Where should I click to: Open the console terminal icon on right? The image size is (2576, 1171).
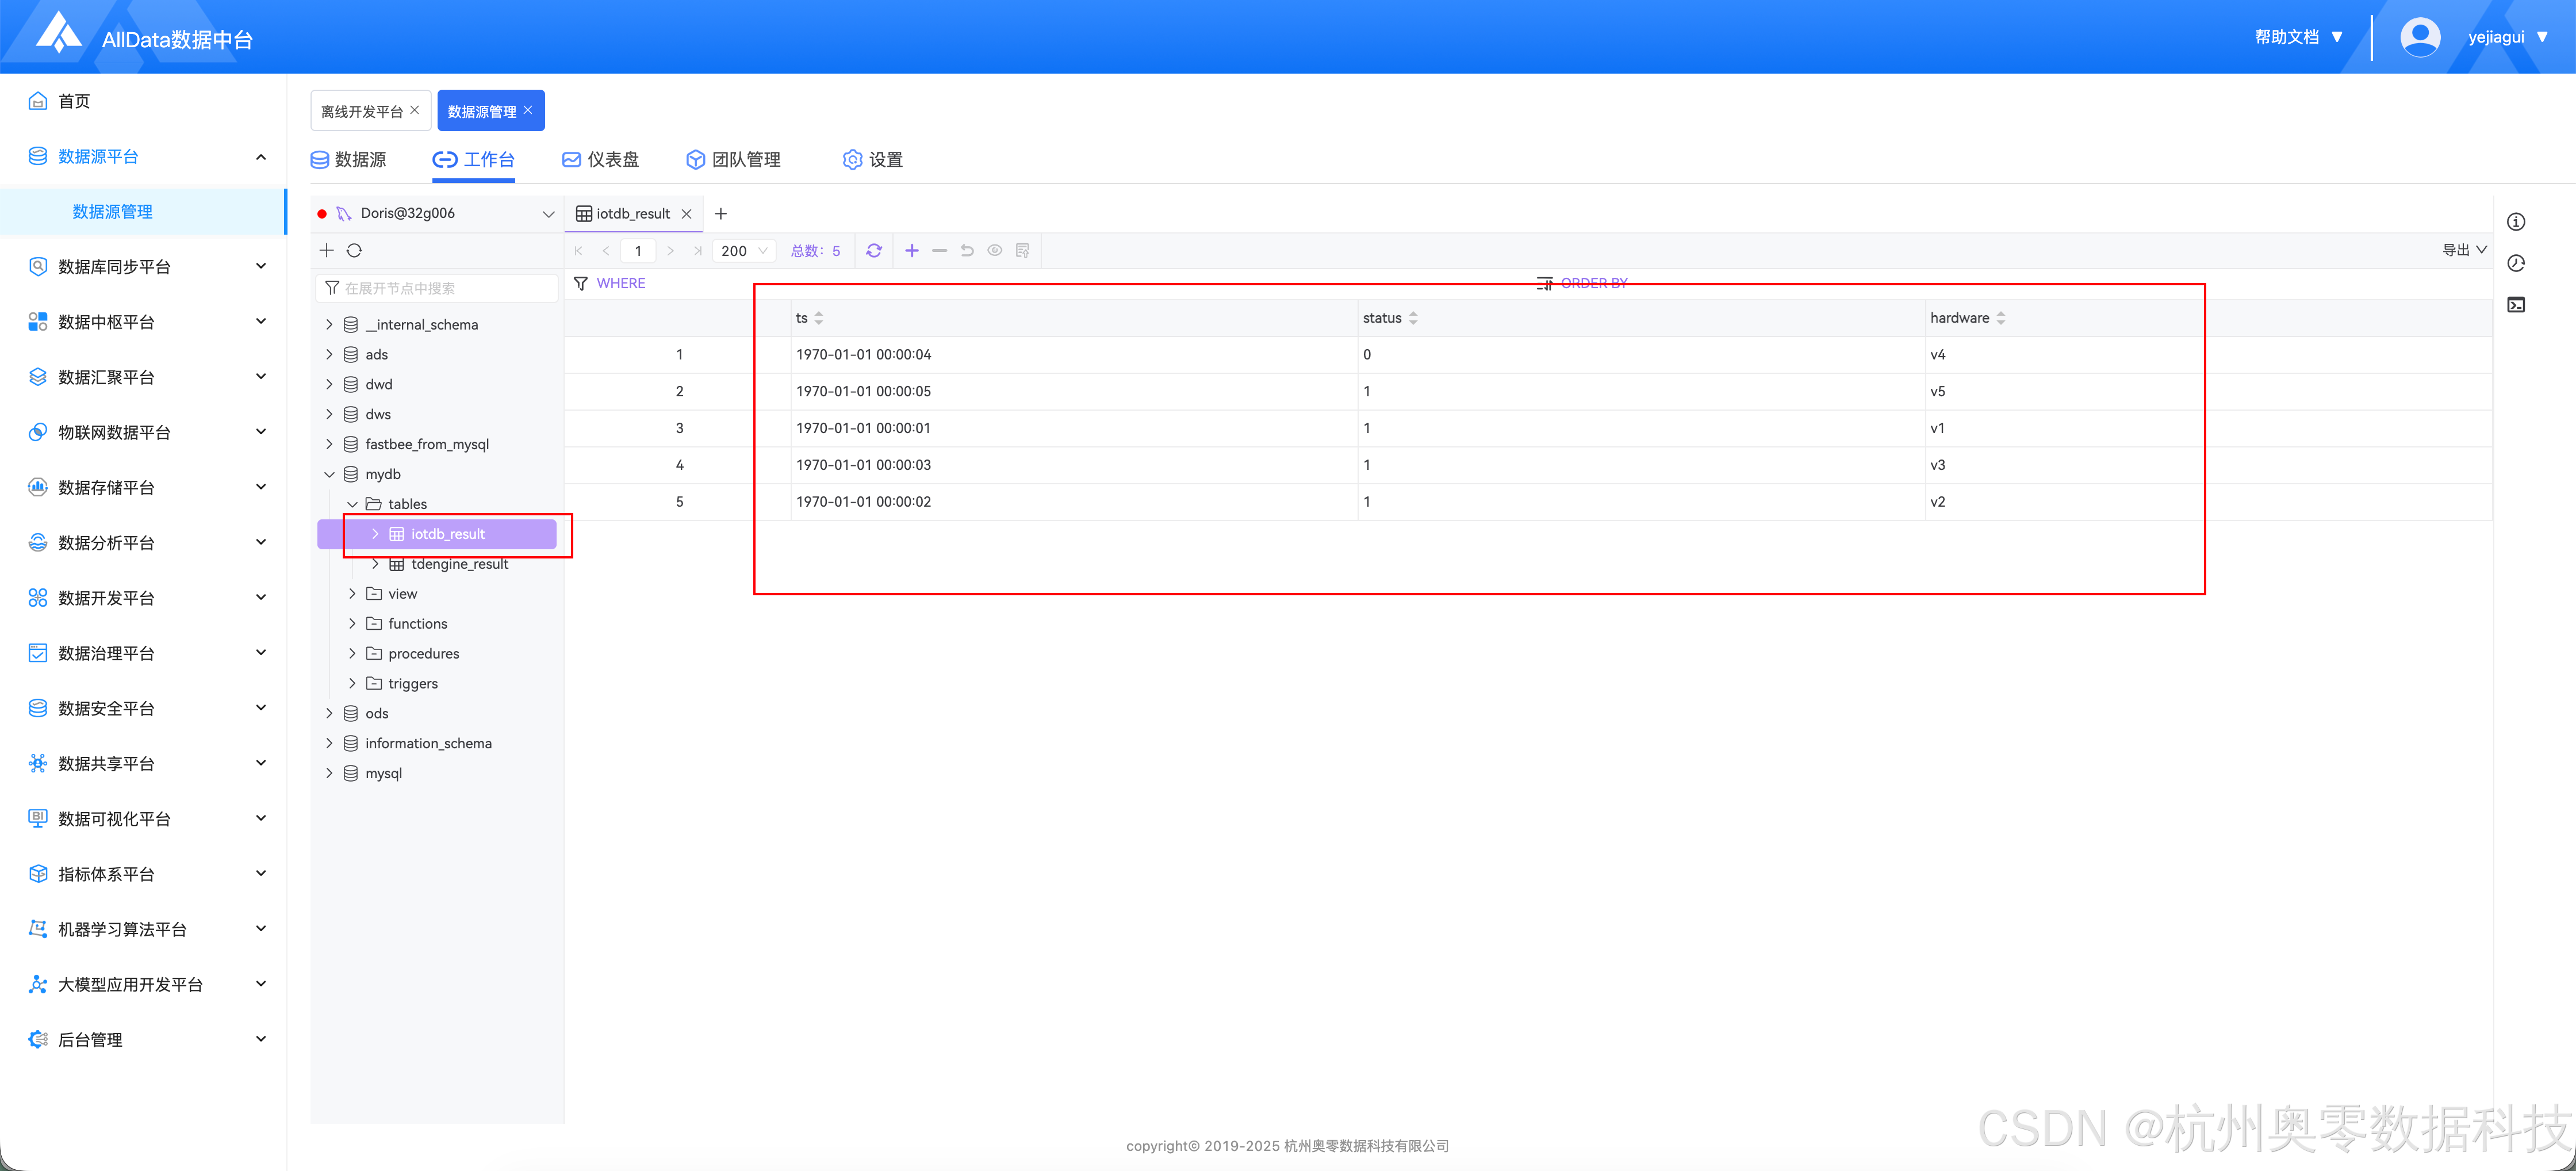coord(2516,305)
